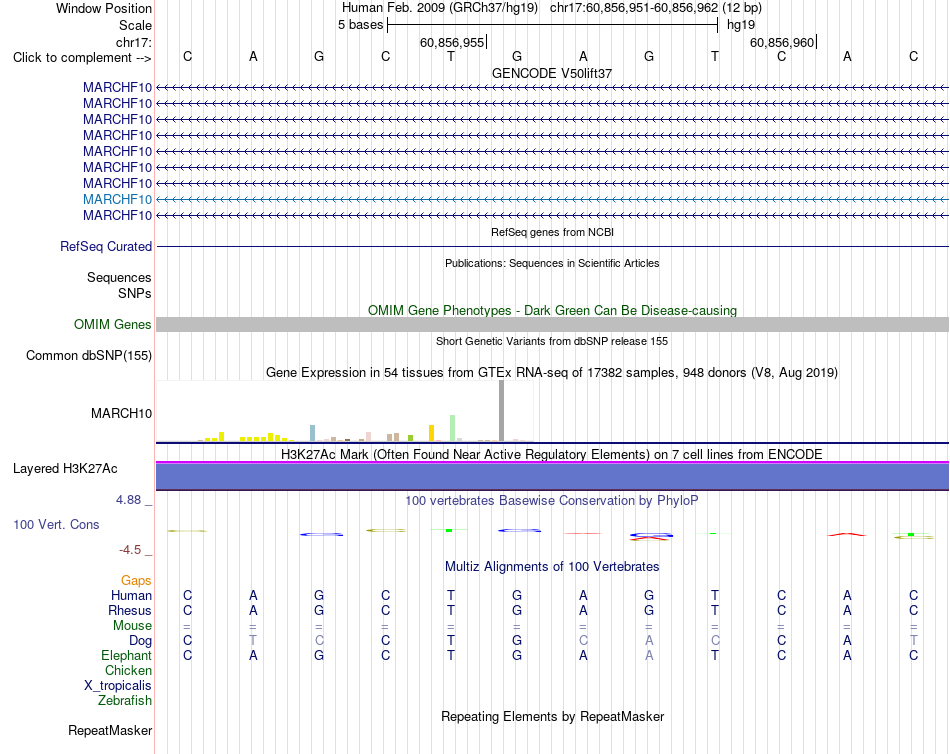Click the hg19 label beside scale bar
The height and width of the screenshot is (754, 950).
click(741, 25)
